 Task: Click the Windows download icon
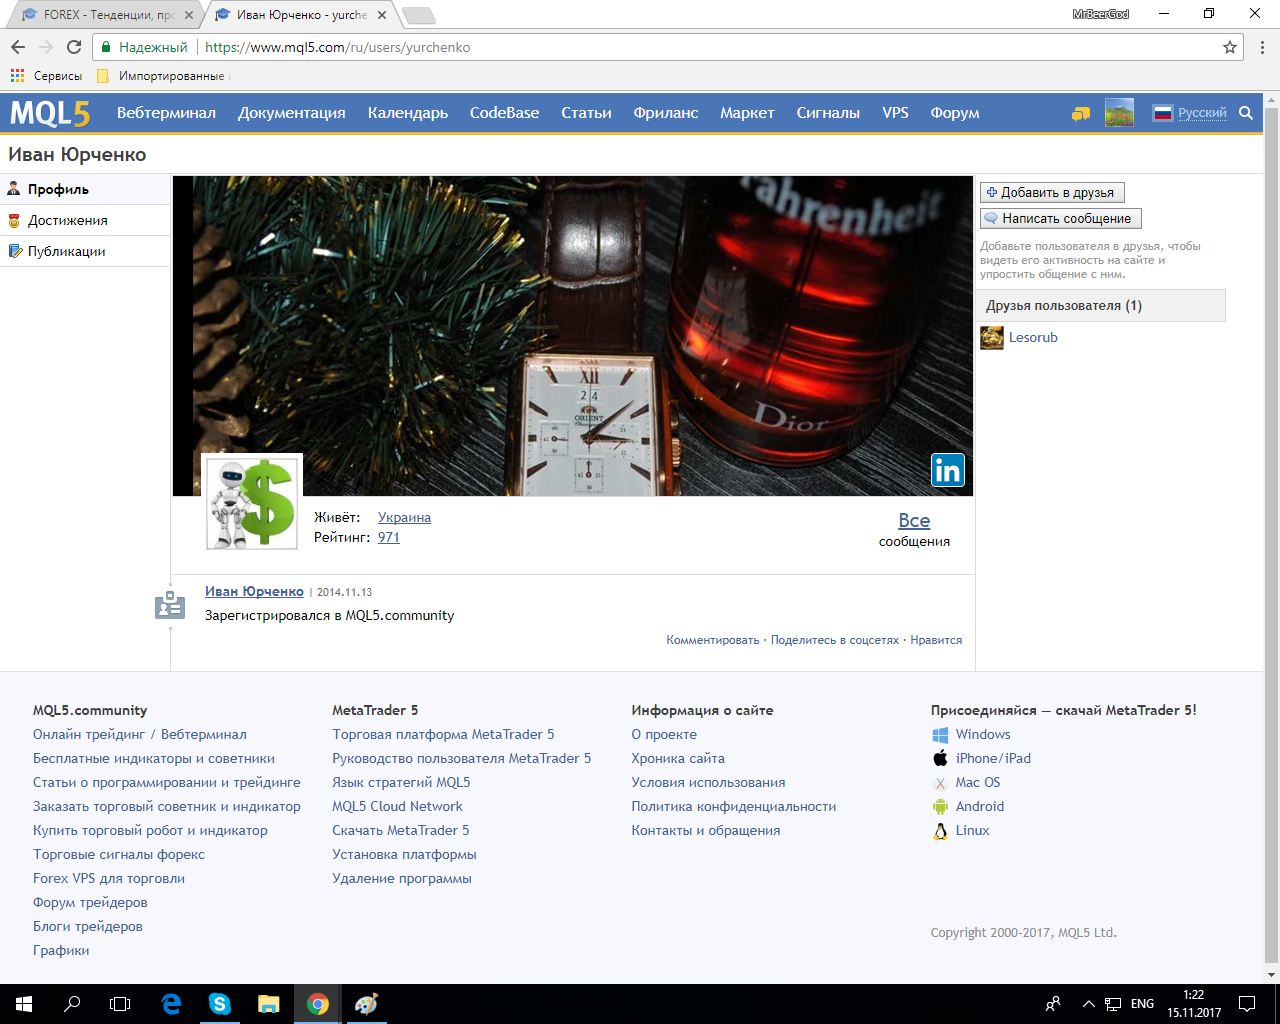click(940, 734)
